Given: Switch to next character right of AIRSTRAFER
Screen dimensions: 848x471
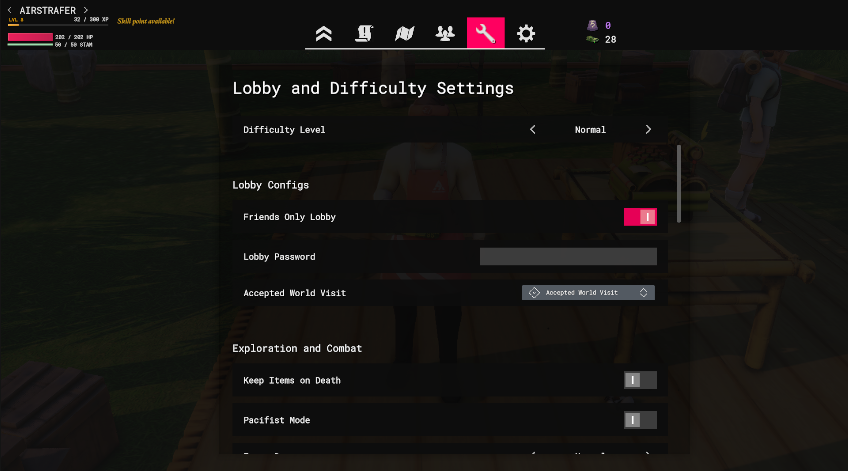Looking at the screenshot, I should pyautogui.click(x=86, y=10).
